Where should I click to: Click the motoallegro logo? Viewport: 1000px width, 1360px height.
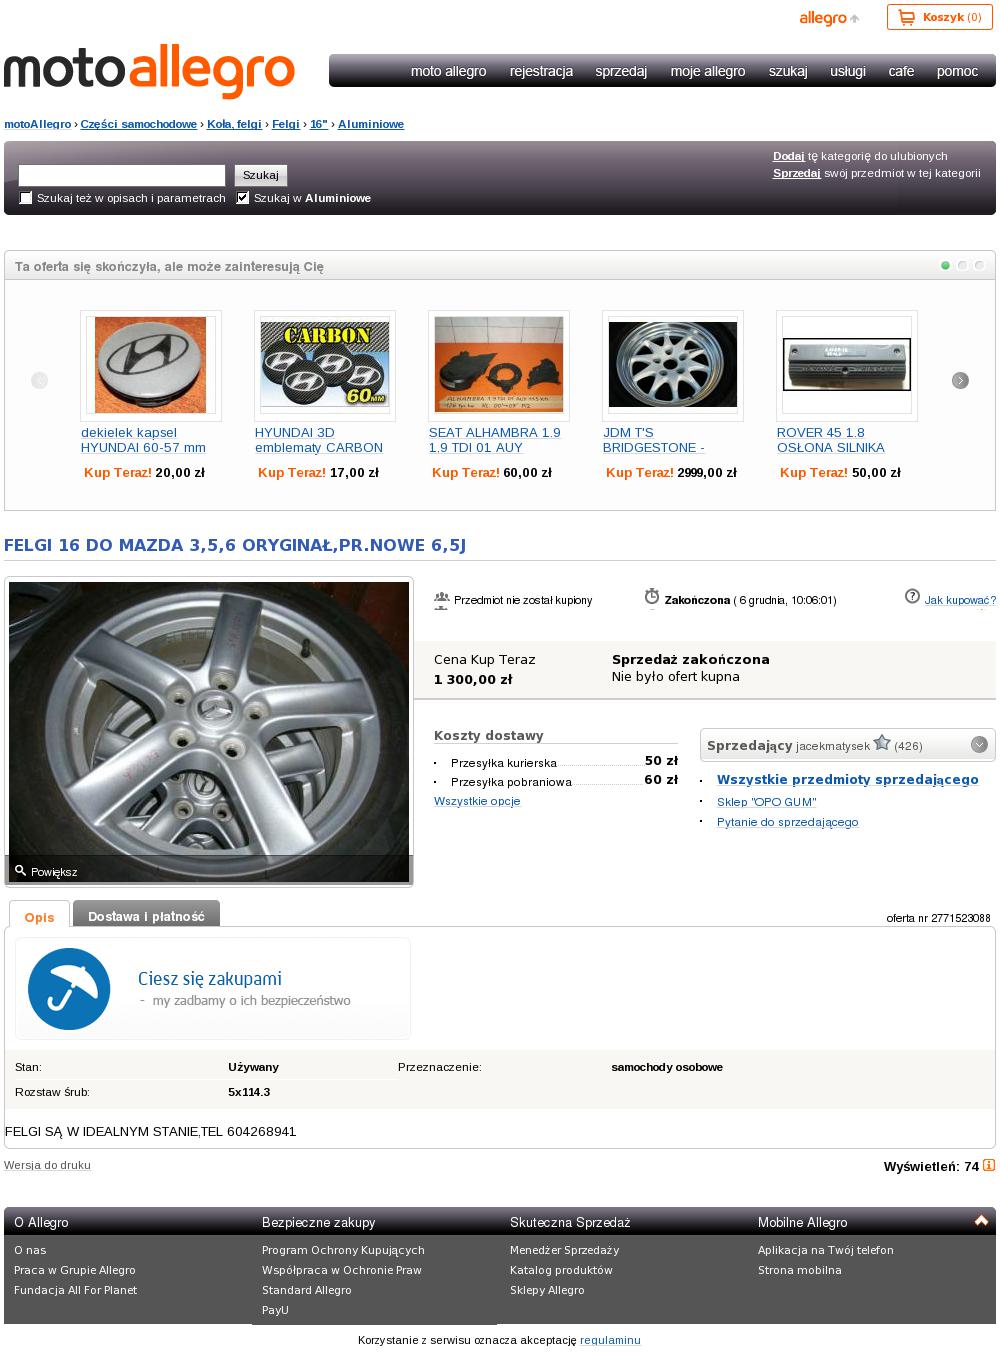pos(150,71)
